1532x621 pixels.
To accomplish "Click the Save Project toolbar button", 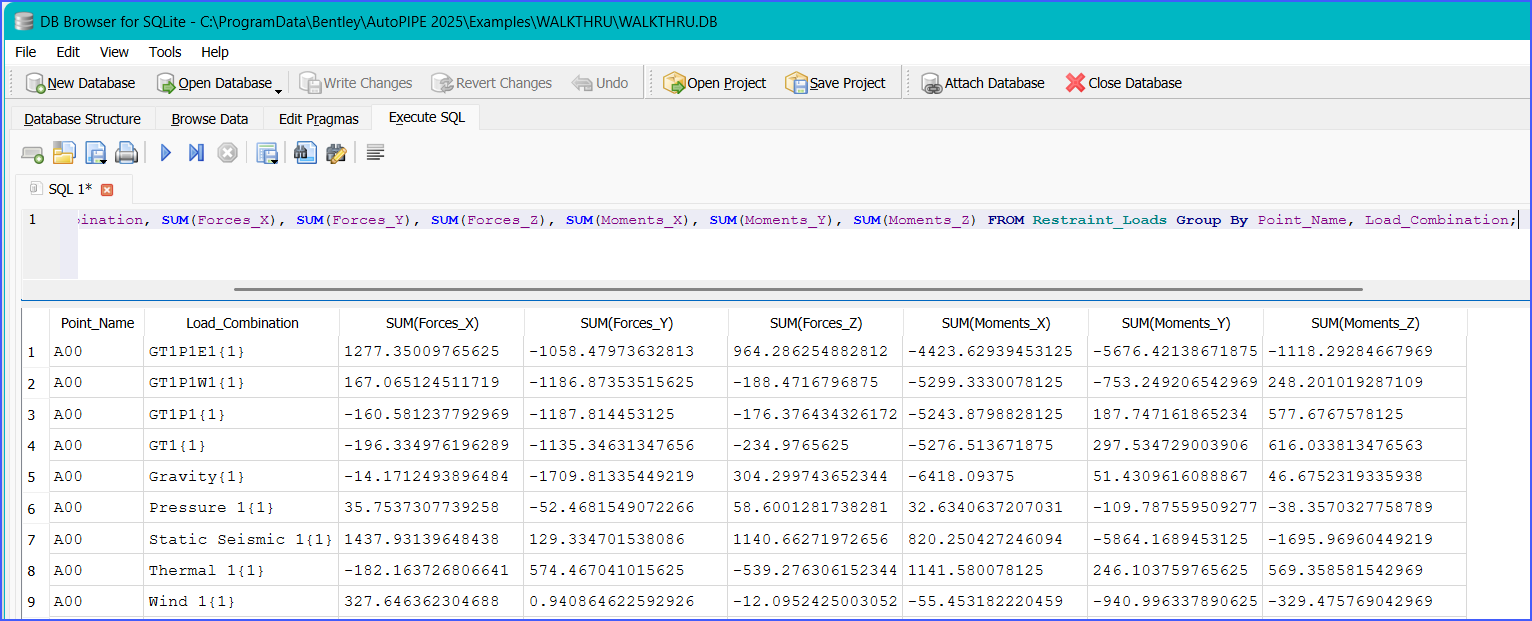I will (835, 83).
